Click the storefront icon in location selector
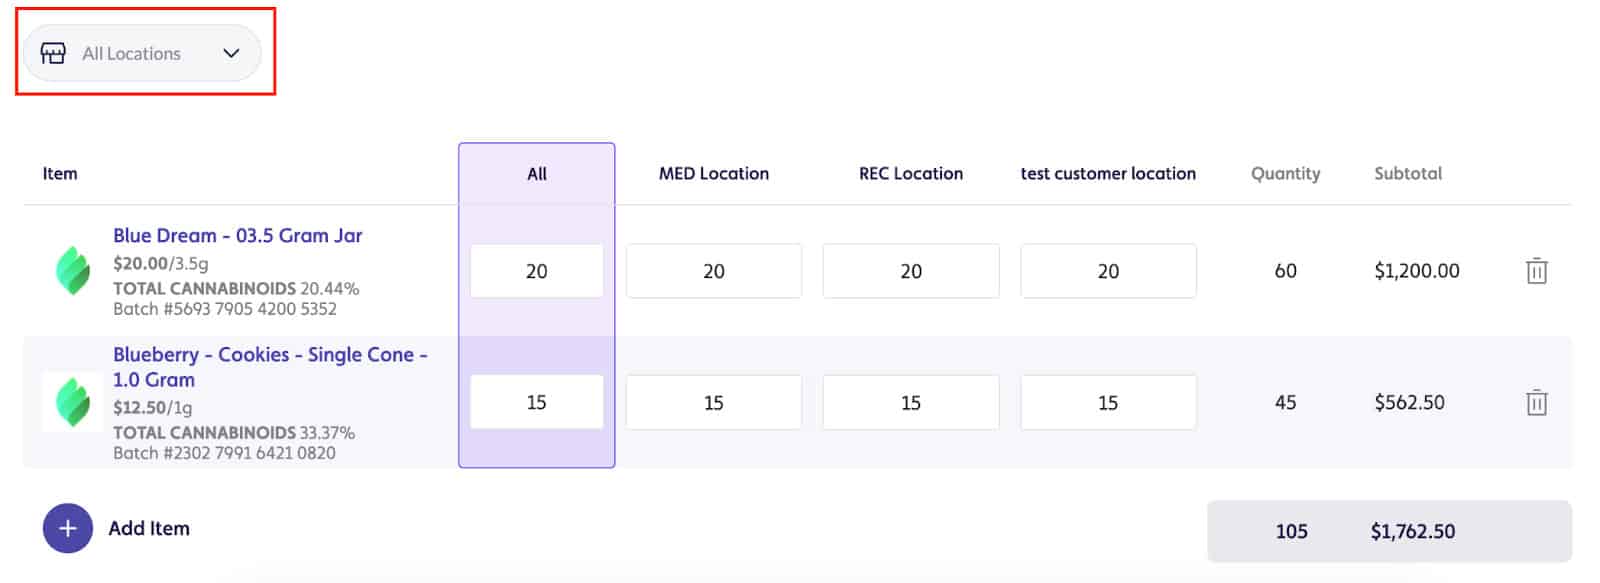 pos(53,53)
